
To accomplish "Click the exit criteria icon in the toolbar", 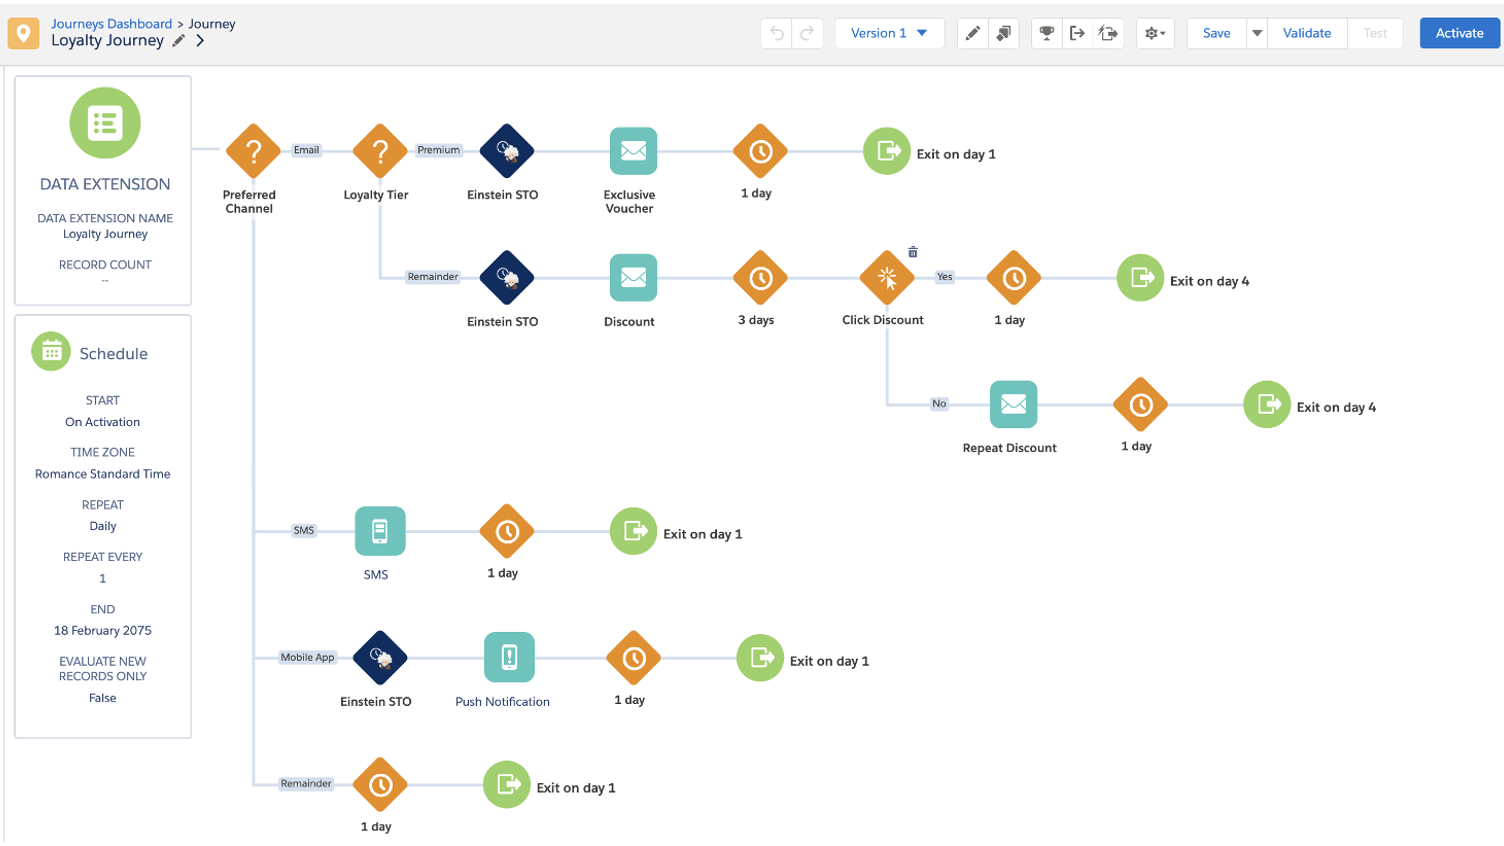I will pyautogui.click(x=1077, y=33).
